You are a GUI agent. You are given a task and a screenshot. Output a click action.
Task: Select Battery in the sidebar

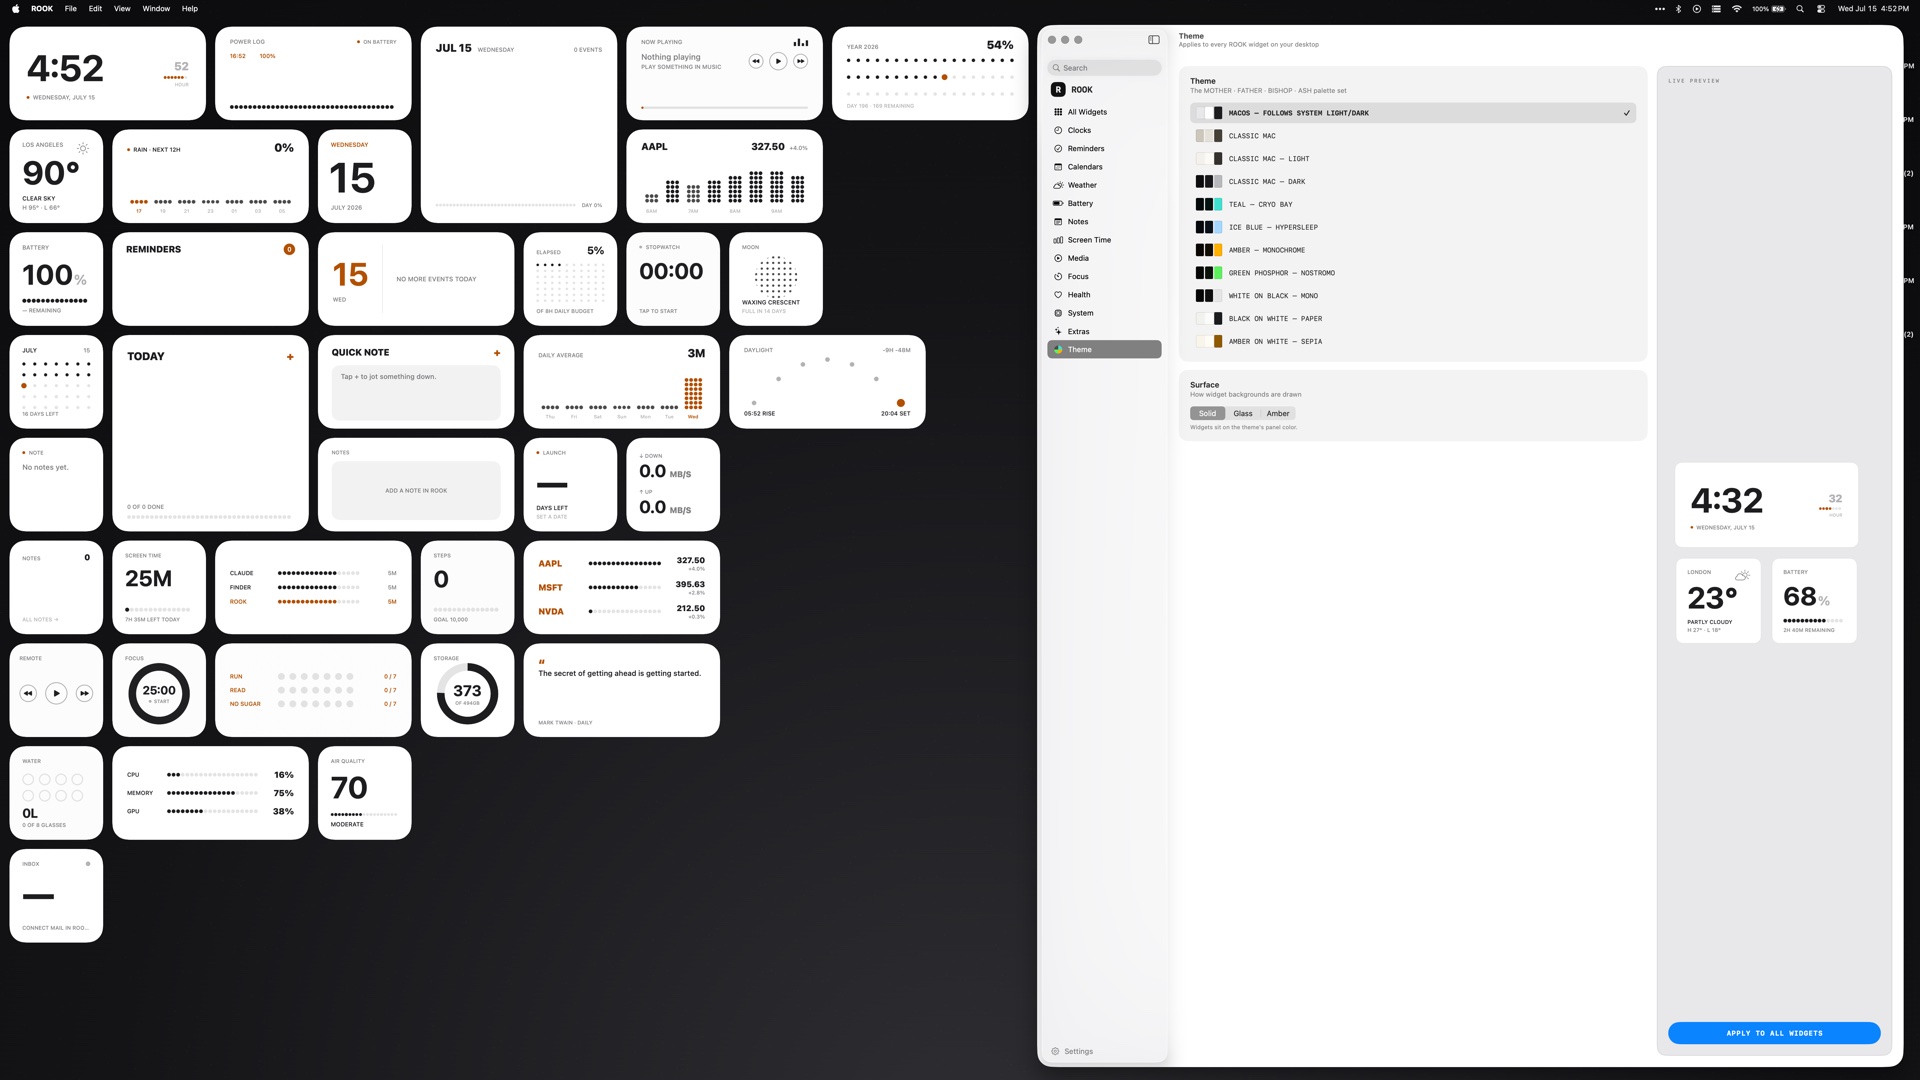click(1104, 203)
